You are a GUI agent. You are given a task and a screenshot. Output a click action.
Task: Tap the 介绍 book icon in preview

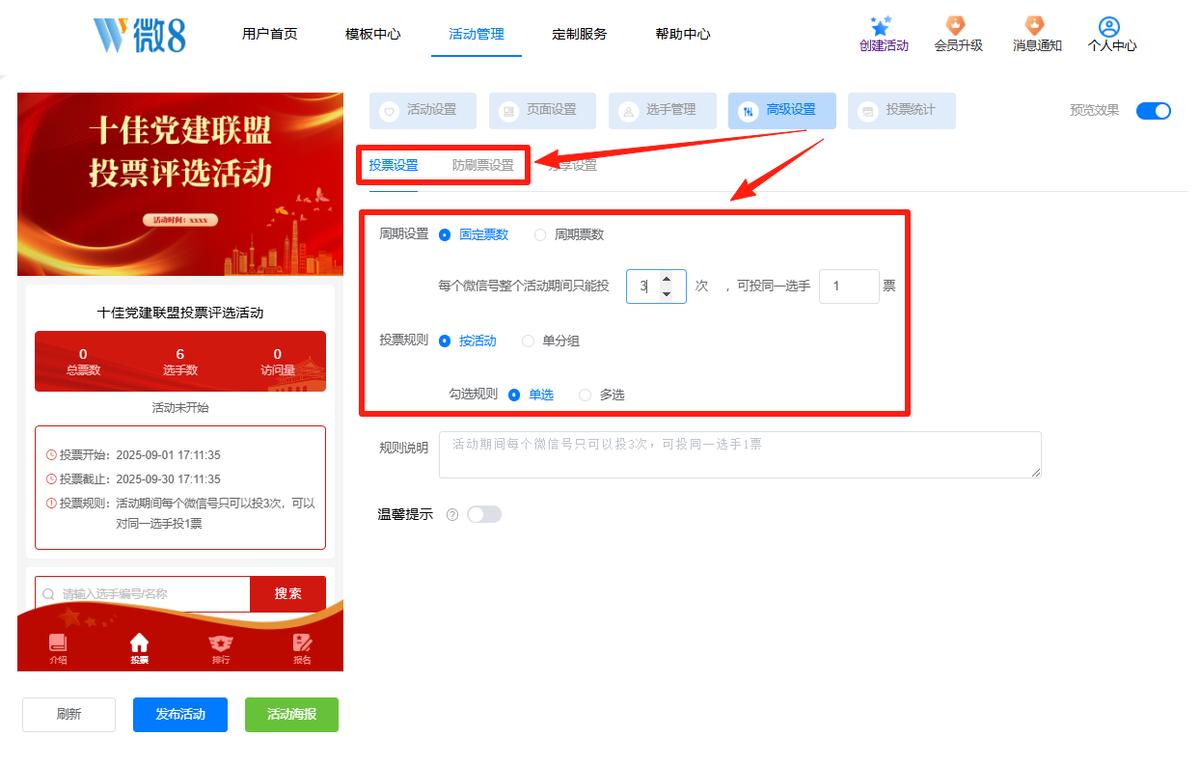[58, 643]
